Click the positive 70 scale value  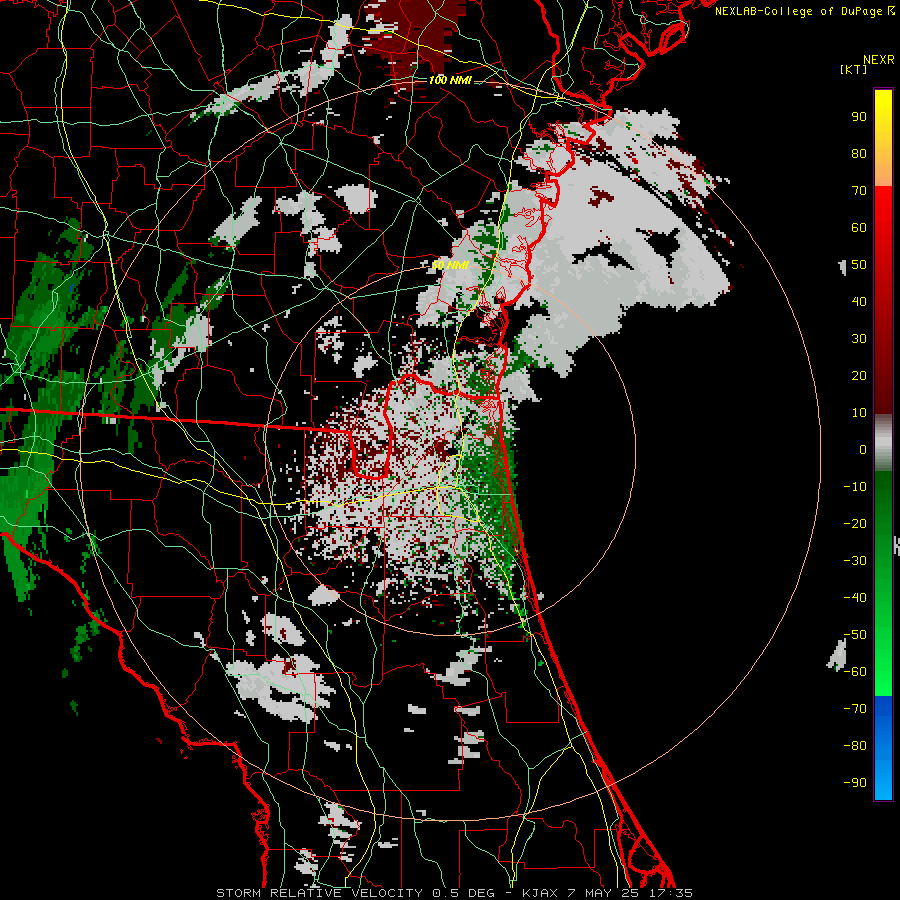tap(859, 191)
